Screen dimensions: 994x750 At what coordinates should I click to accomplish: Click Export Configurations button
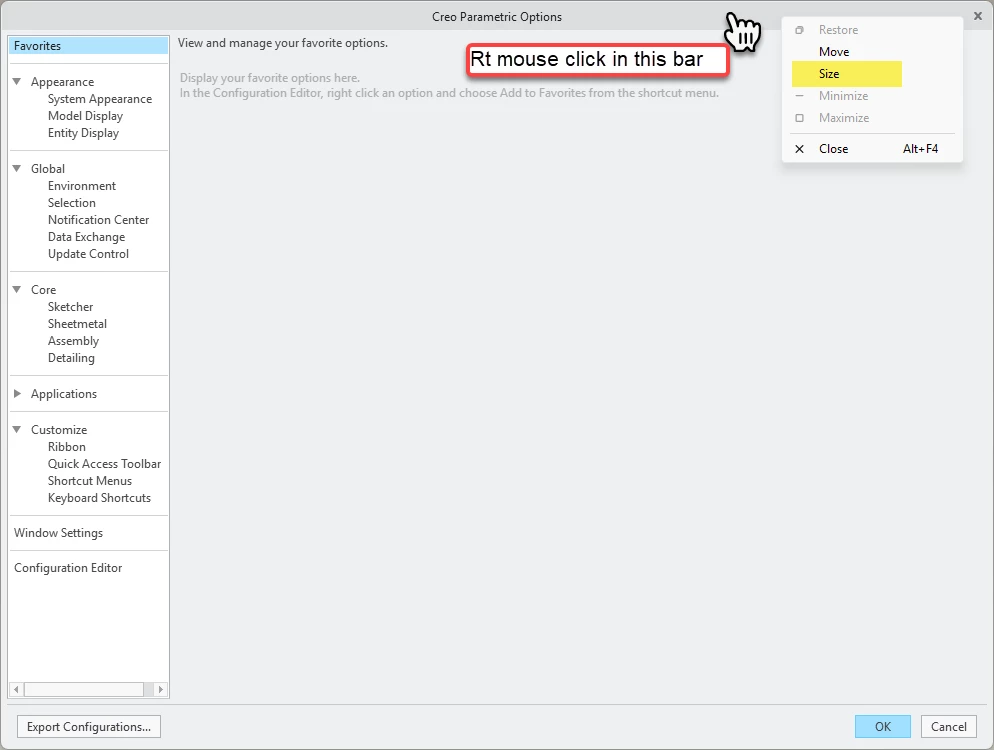click(89, 727)
